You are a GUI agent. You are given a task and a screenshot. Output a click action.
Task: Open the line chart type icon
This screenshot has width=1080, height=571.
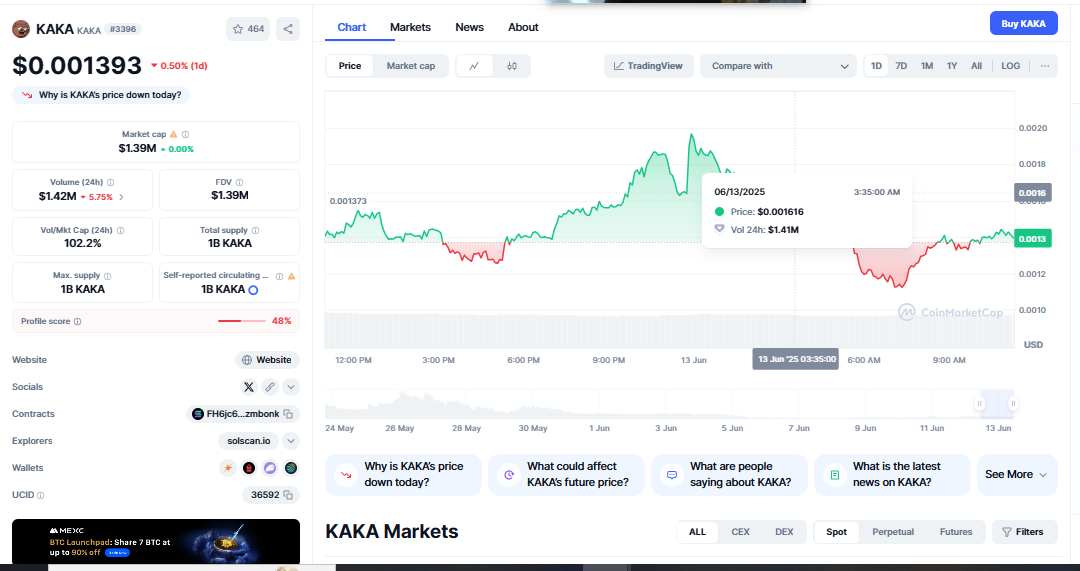(x=475, y=66)
